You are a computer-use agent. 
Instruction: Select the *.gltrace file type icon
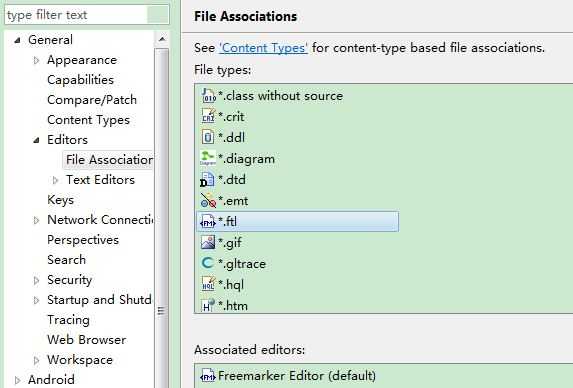coord(208,263)
